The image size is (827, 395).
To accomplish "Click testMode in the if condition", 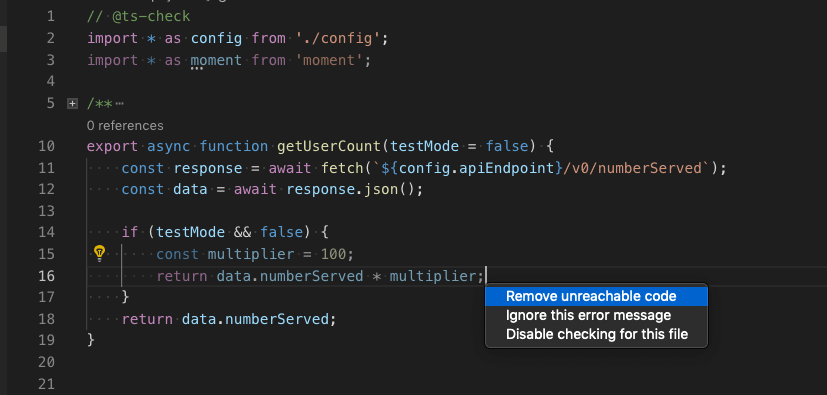I will tap(191, 232).
